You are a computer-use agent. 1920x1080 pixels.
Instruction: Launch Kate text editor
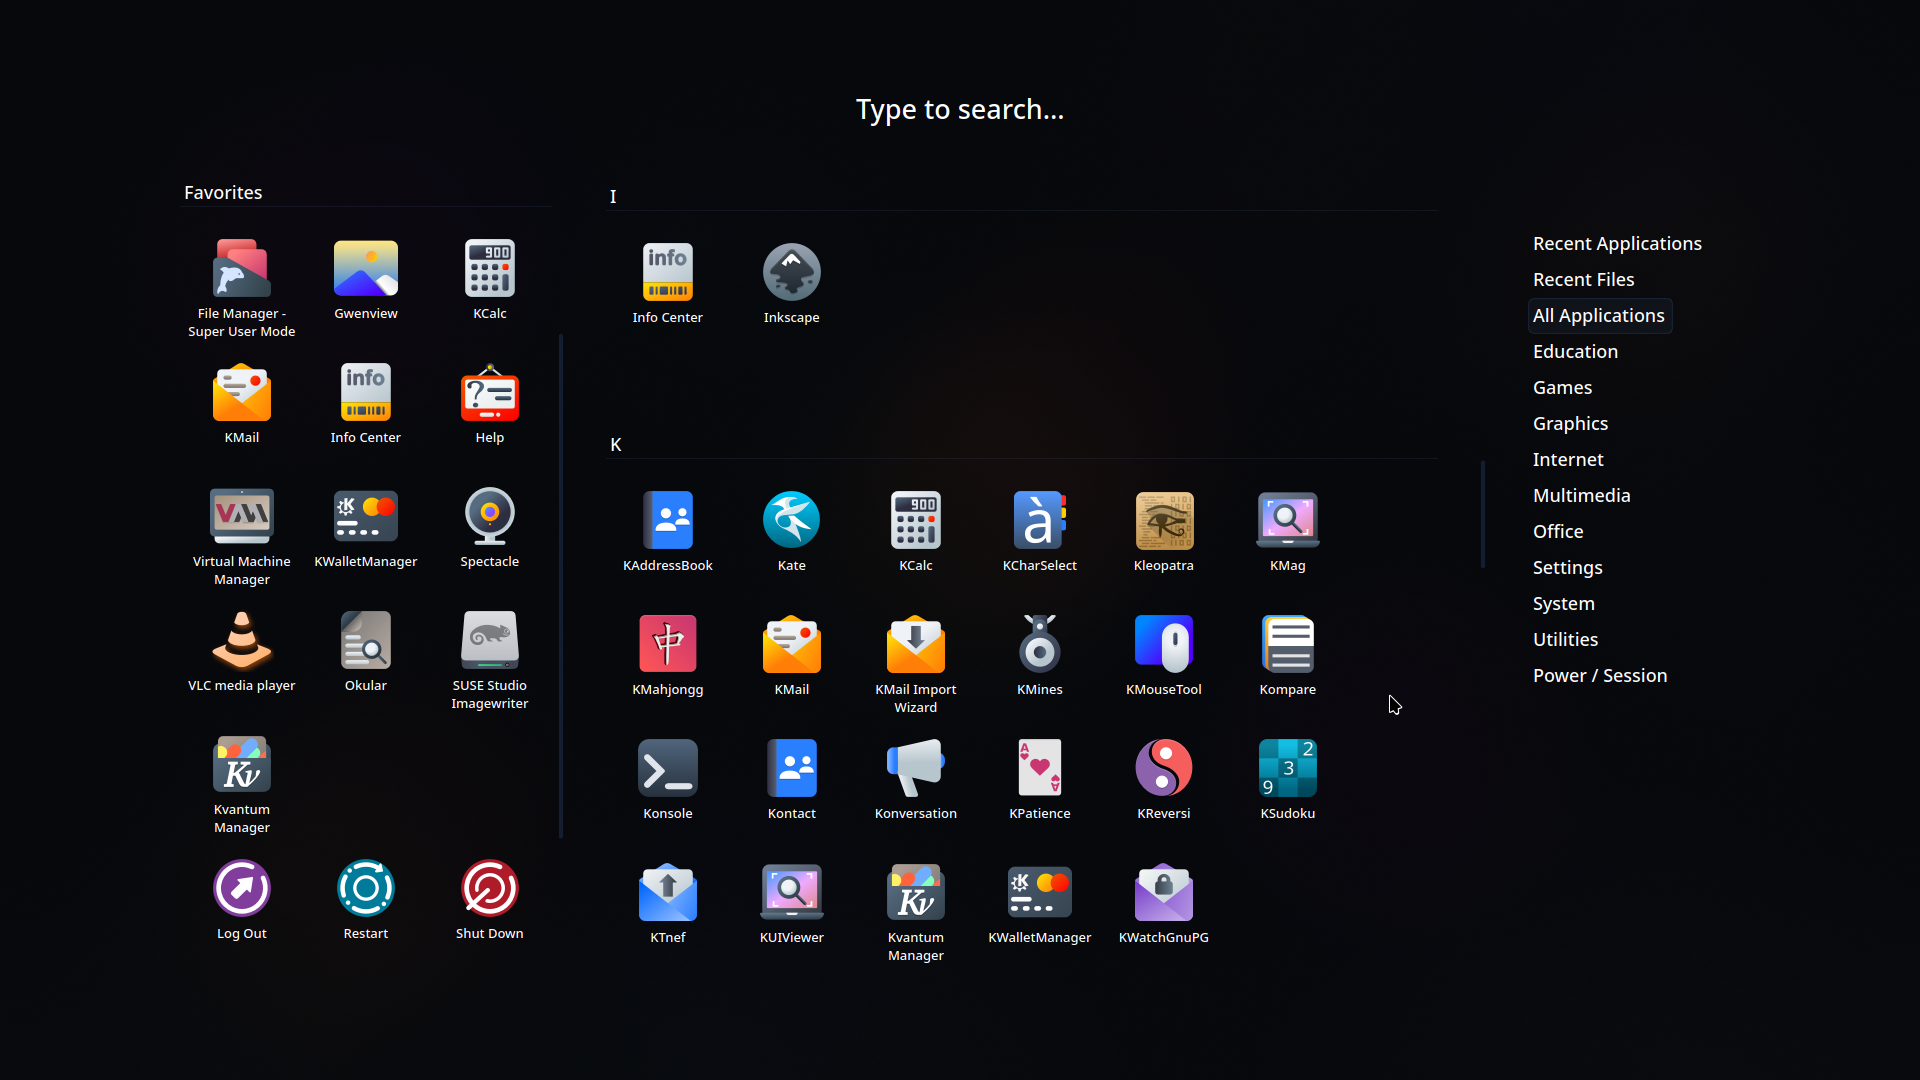pos(792,532)
